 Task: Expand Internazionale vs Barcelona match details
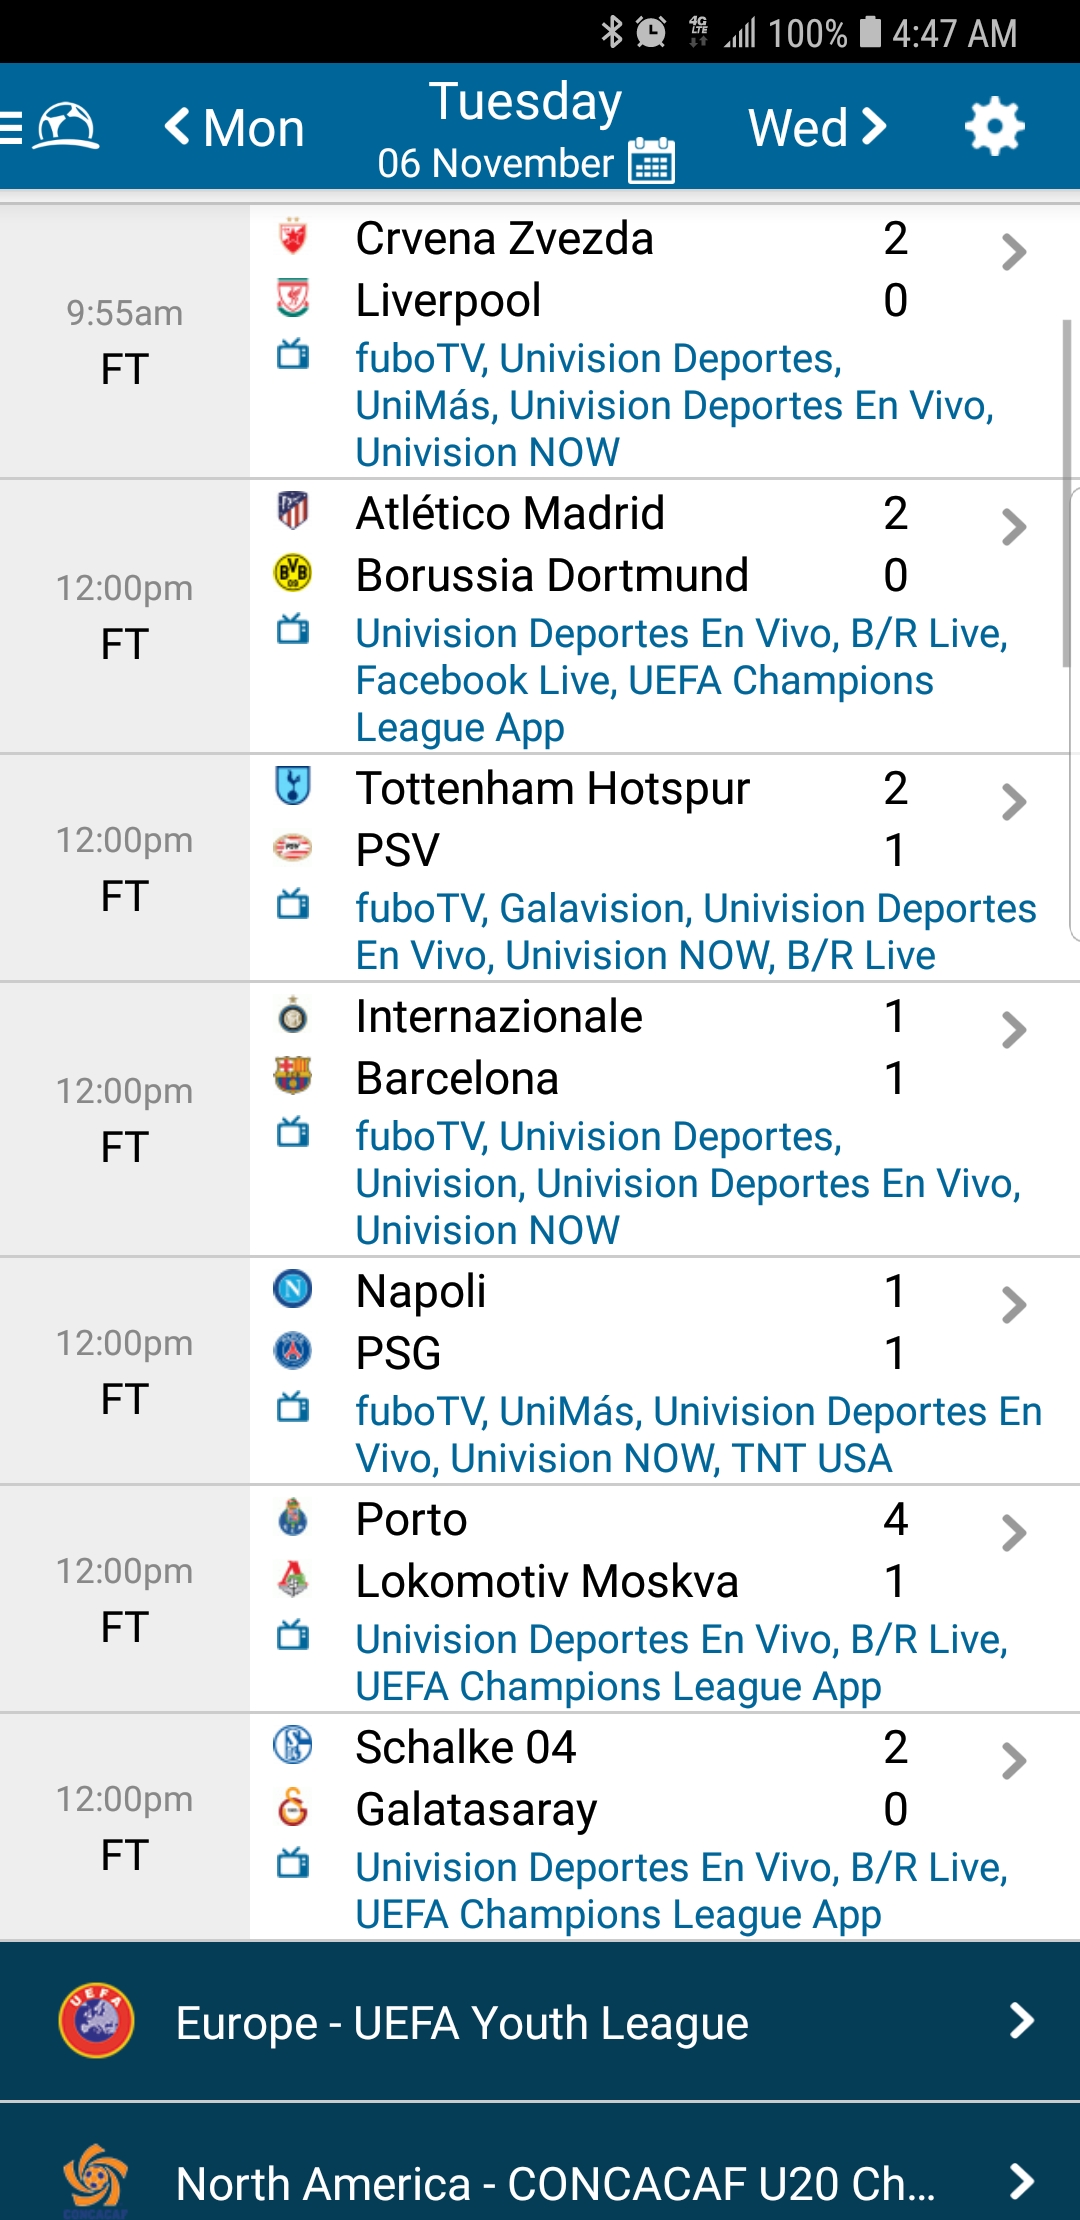point(1014,1030)
